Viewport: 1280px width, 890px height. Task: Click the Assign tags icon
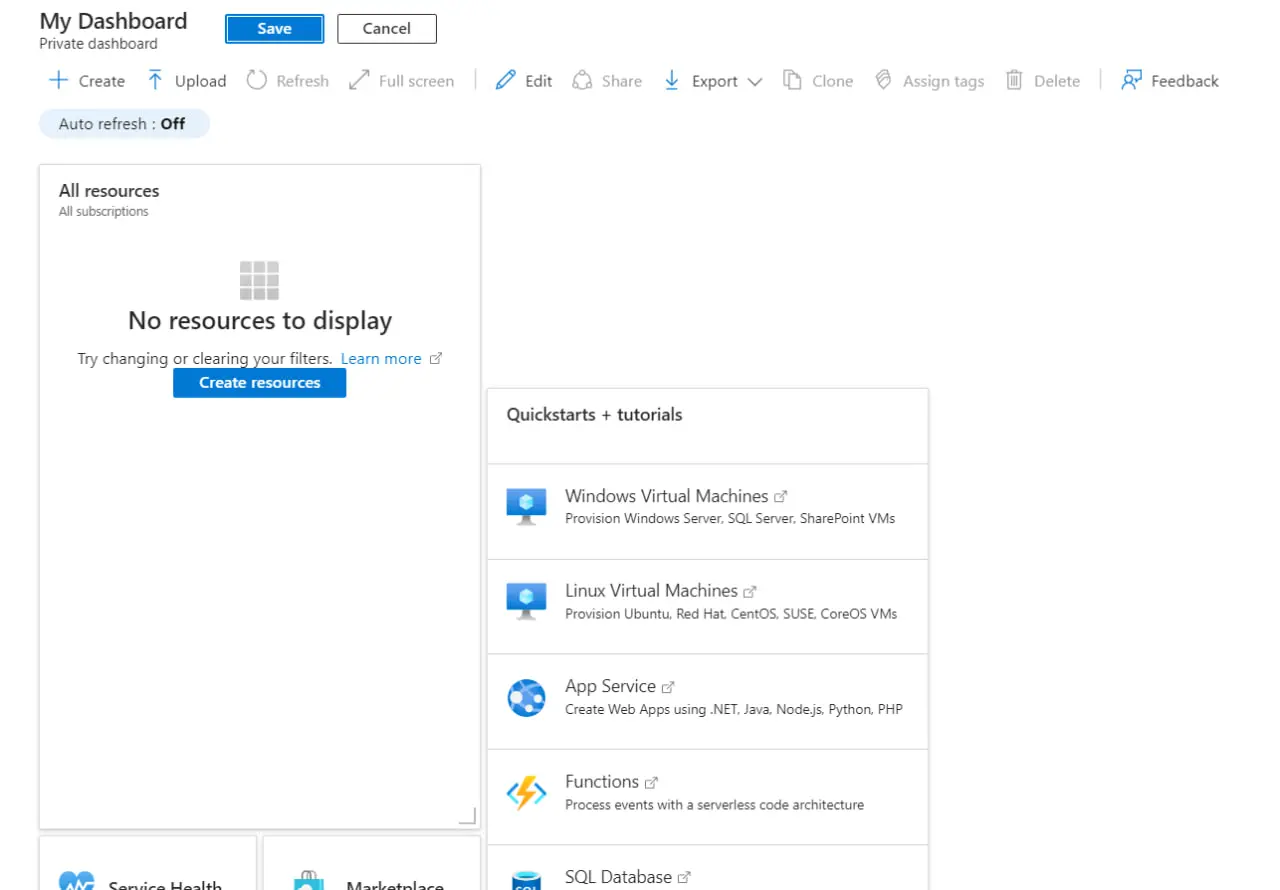click(883, 81)
